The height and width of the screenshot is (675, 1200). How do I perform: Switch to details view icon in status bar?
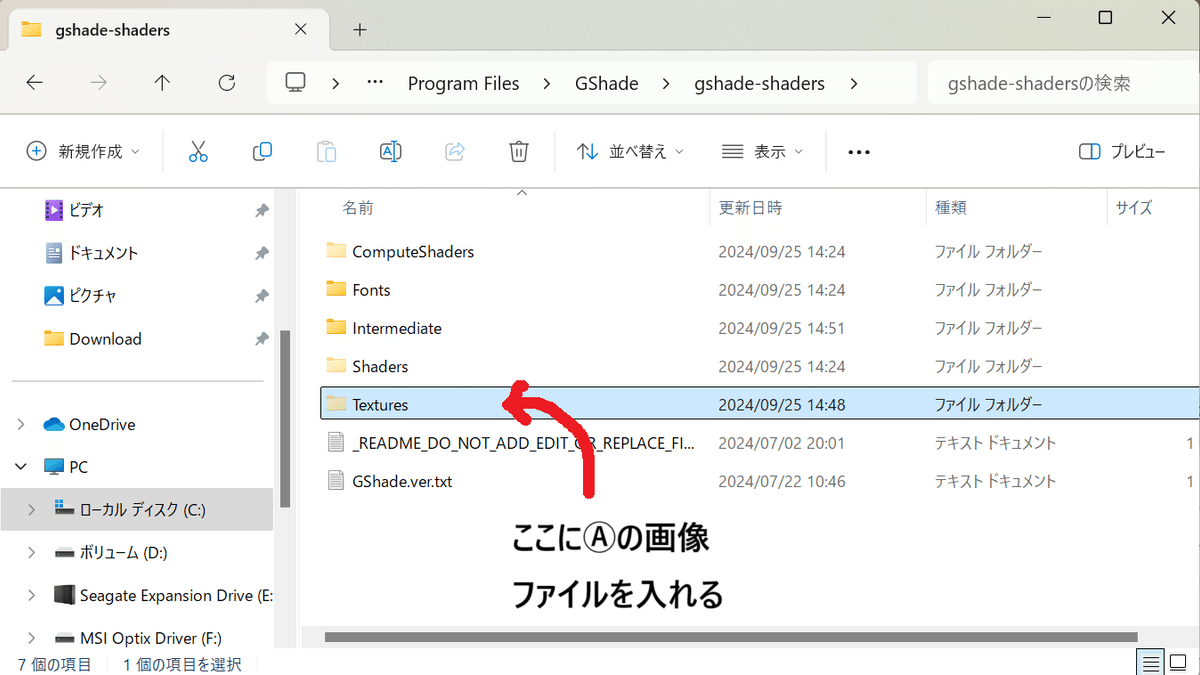pyautogui.click(x=1151, y=662)
